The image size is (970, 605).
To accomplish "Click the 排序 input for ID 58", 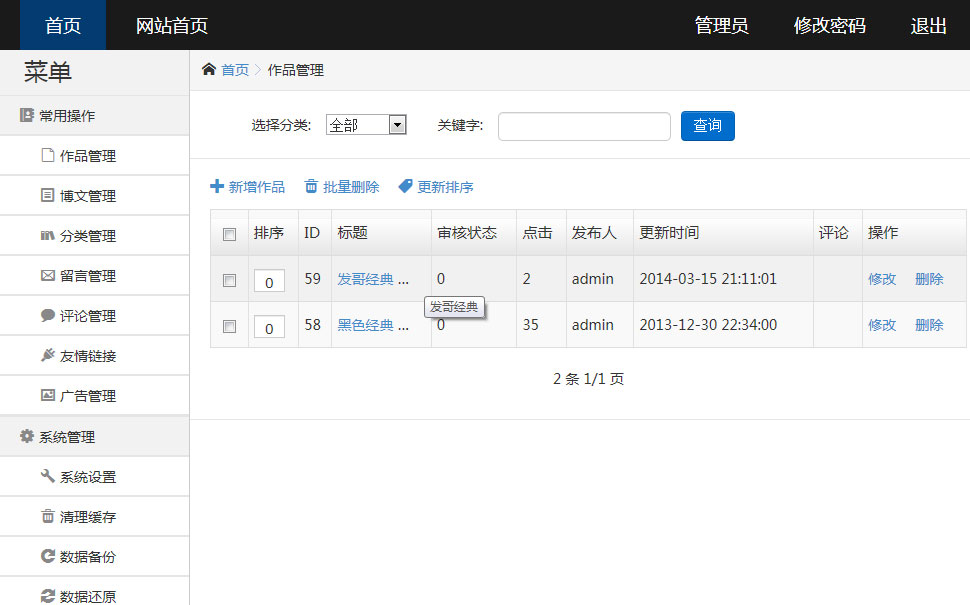I will pos(269,327).
